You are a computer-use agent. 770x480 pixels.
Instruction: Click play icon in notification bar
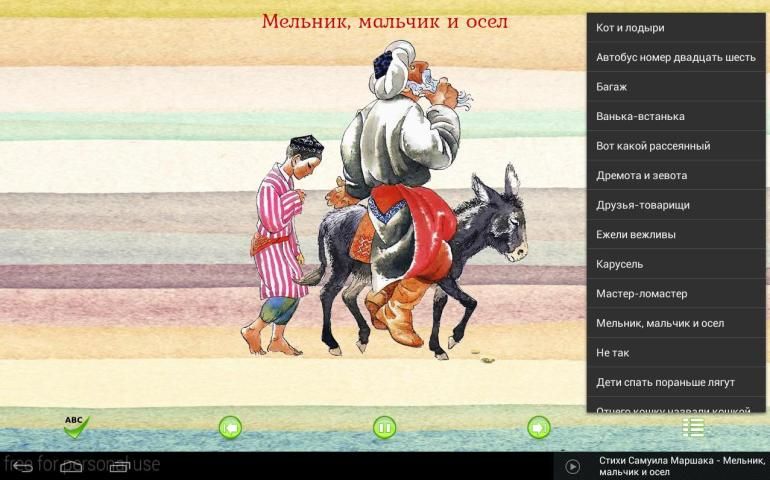(573, 466)
